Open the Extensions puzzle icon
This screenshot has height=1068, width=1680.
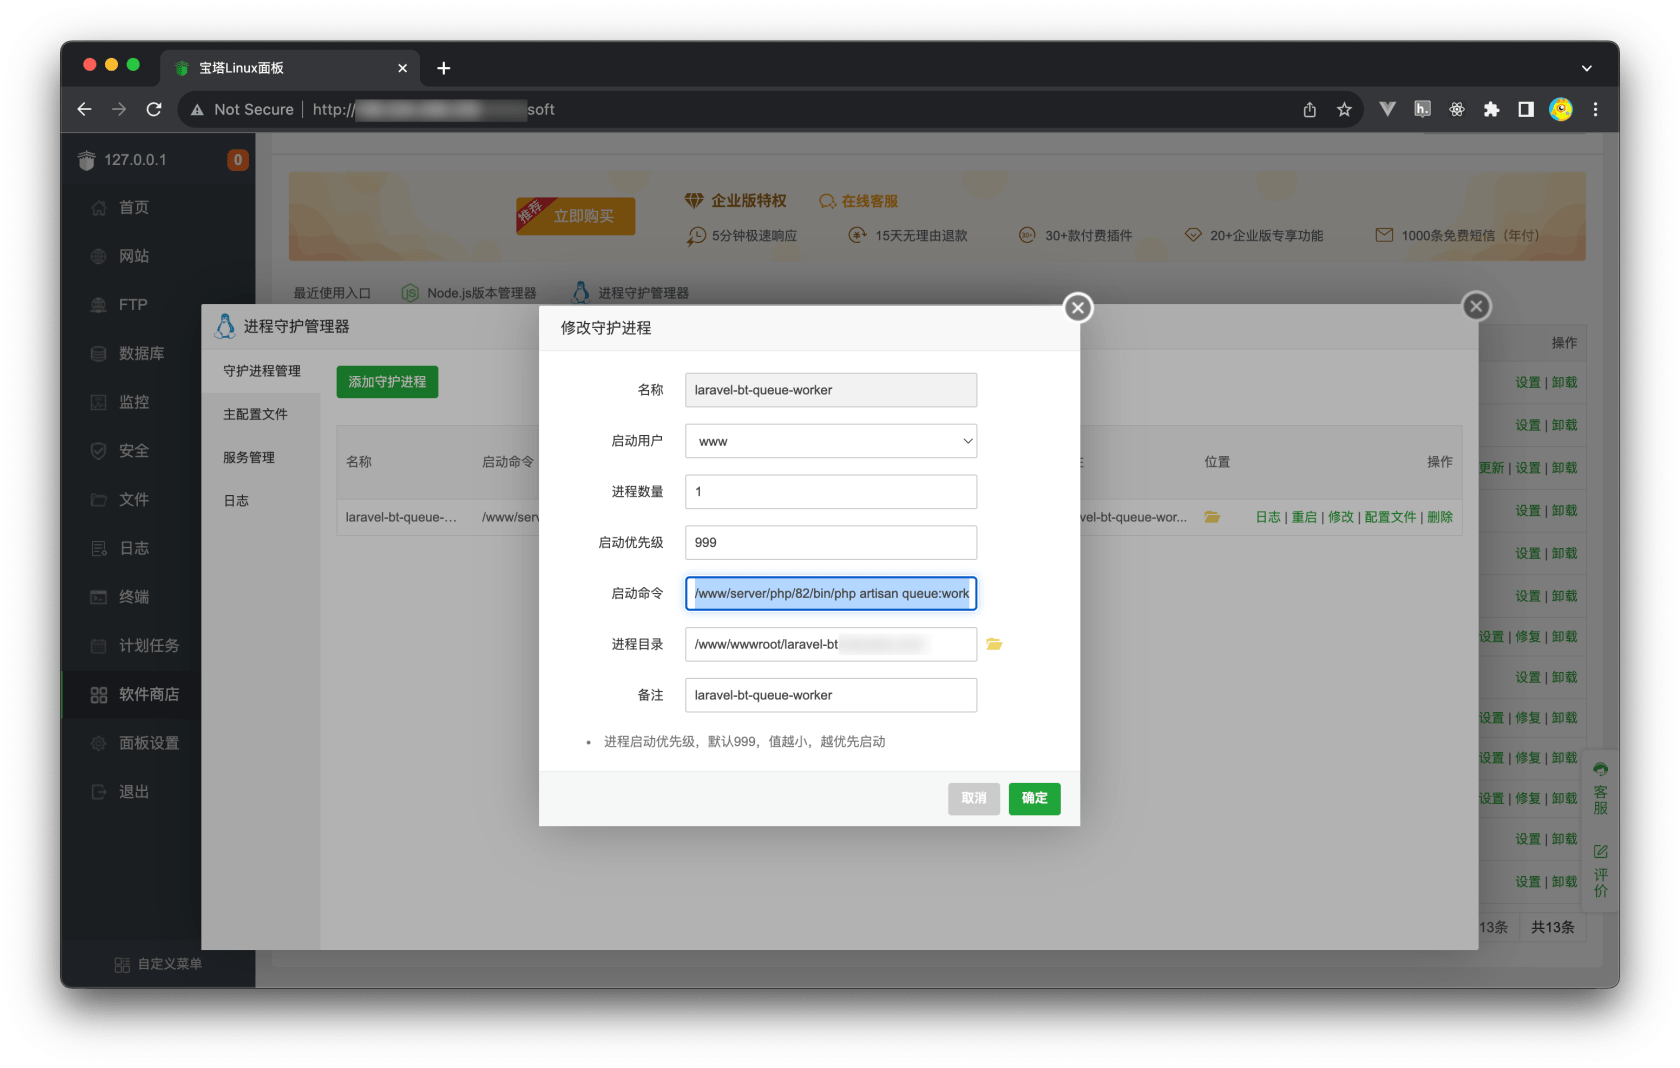point(1491,110)
